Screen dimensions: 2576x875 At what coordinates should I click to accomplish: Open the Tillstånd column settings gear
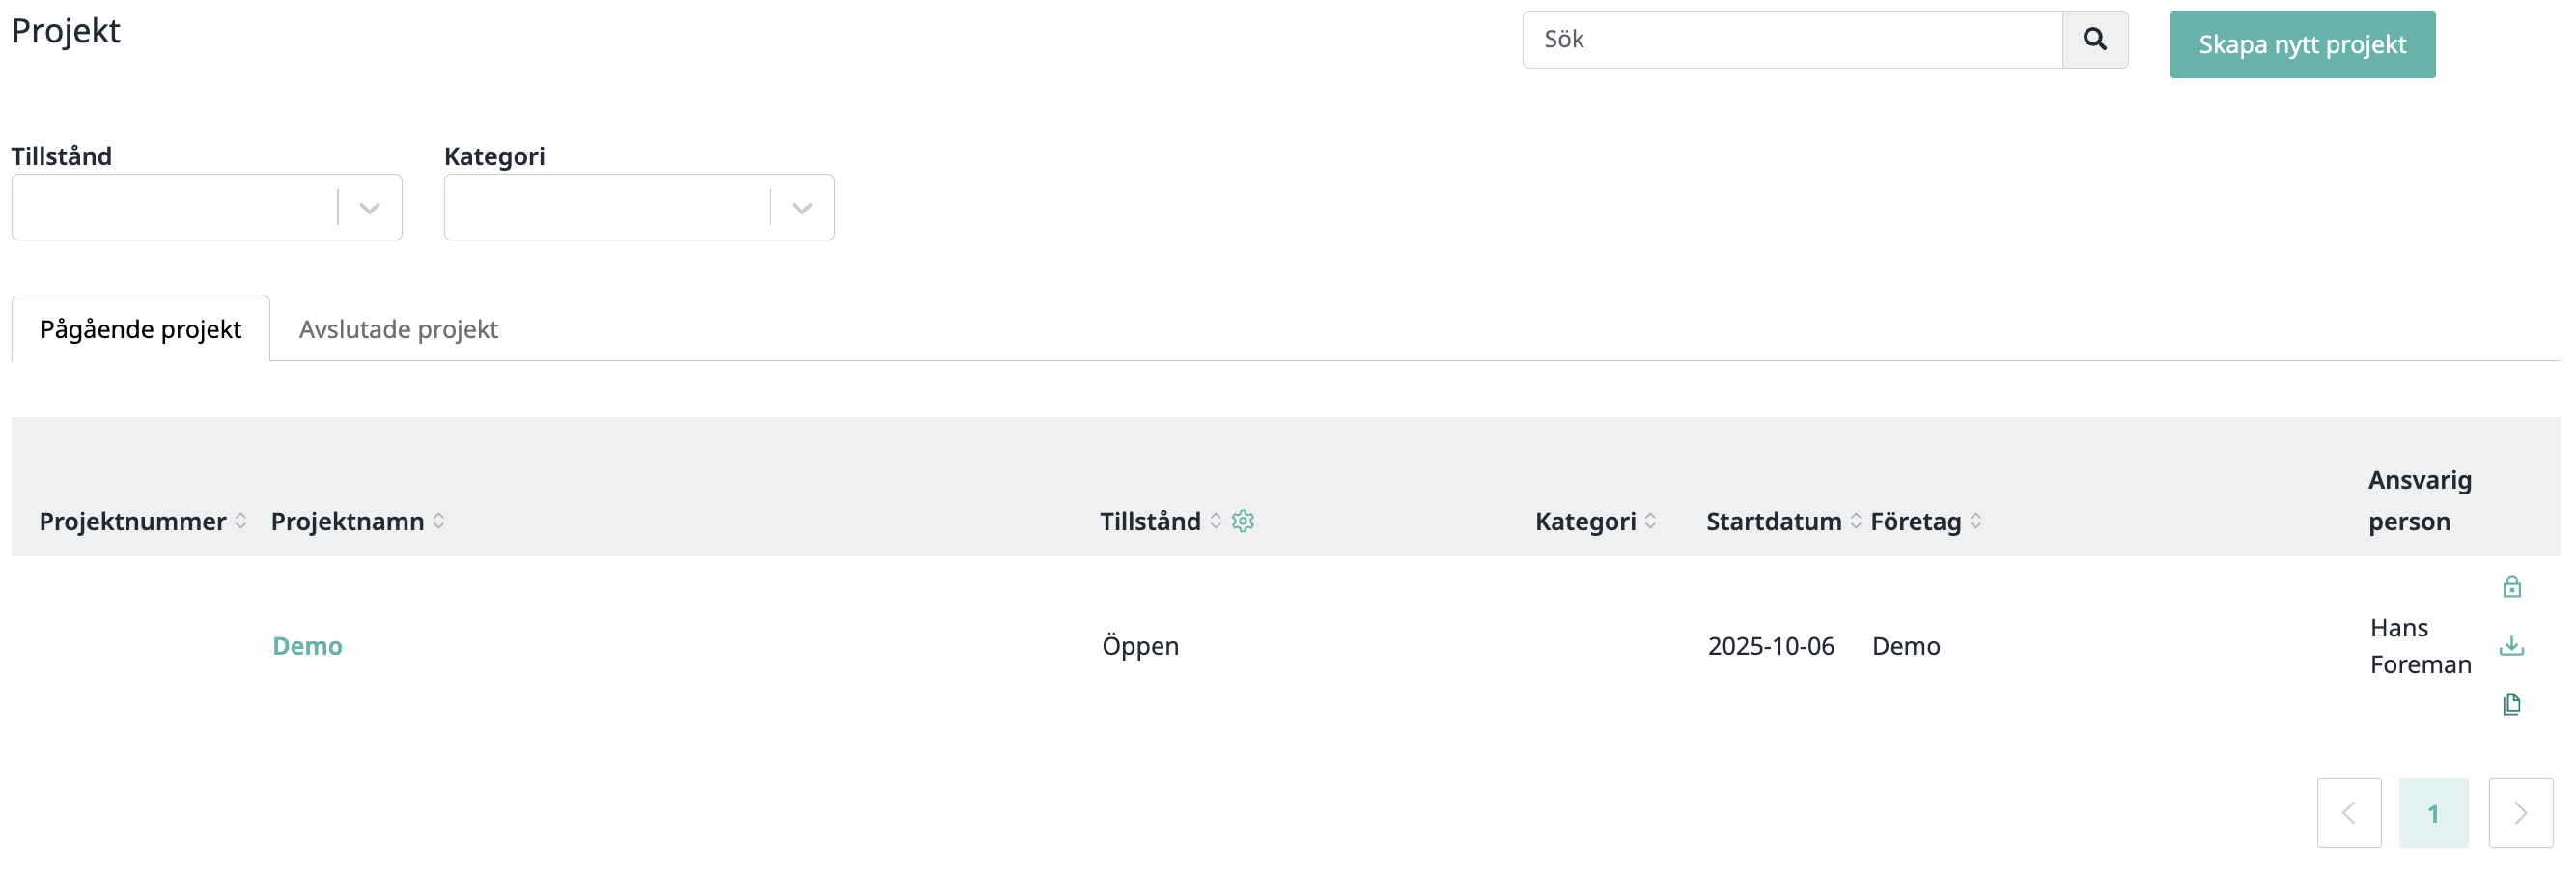(1243, 521)
